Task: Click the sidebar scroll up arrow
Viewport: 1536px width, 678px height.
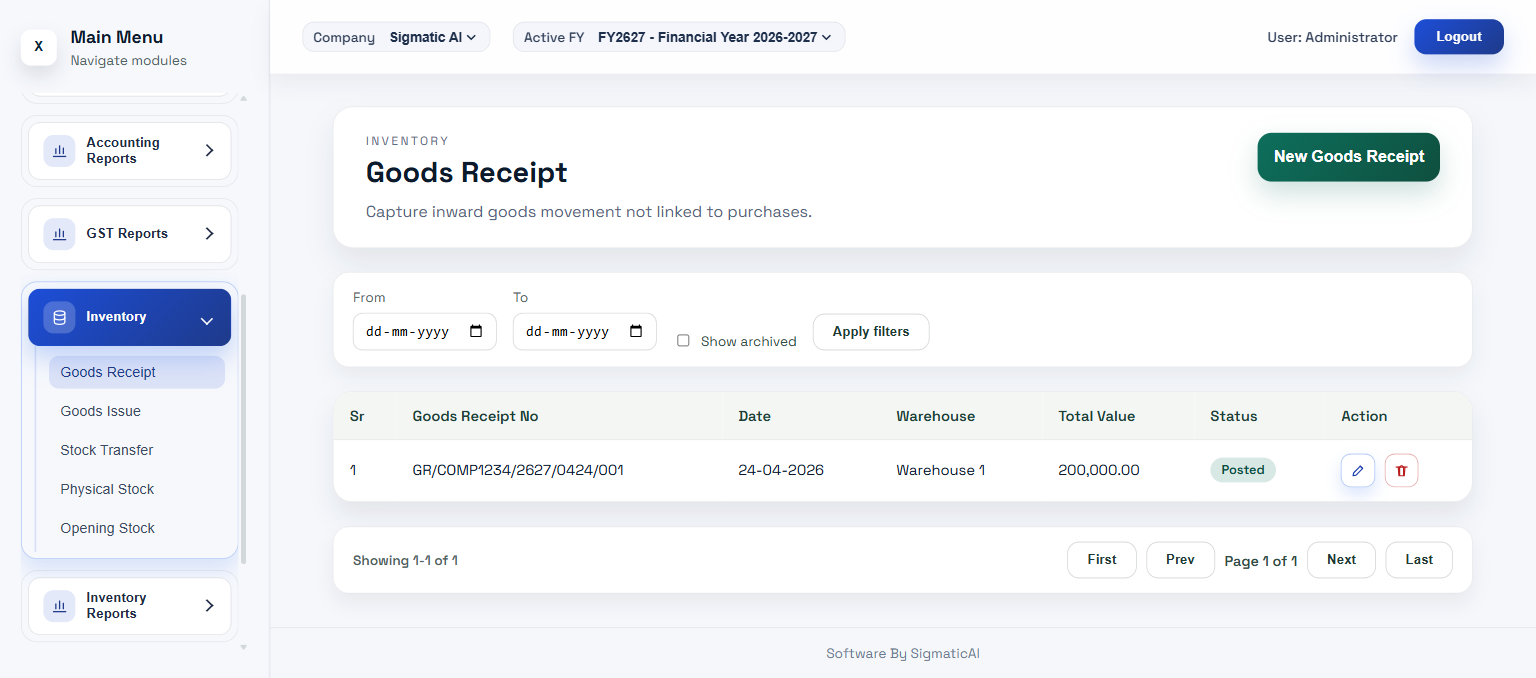Action: click(x=243, y=98)
